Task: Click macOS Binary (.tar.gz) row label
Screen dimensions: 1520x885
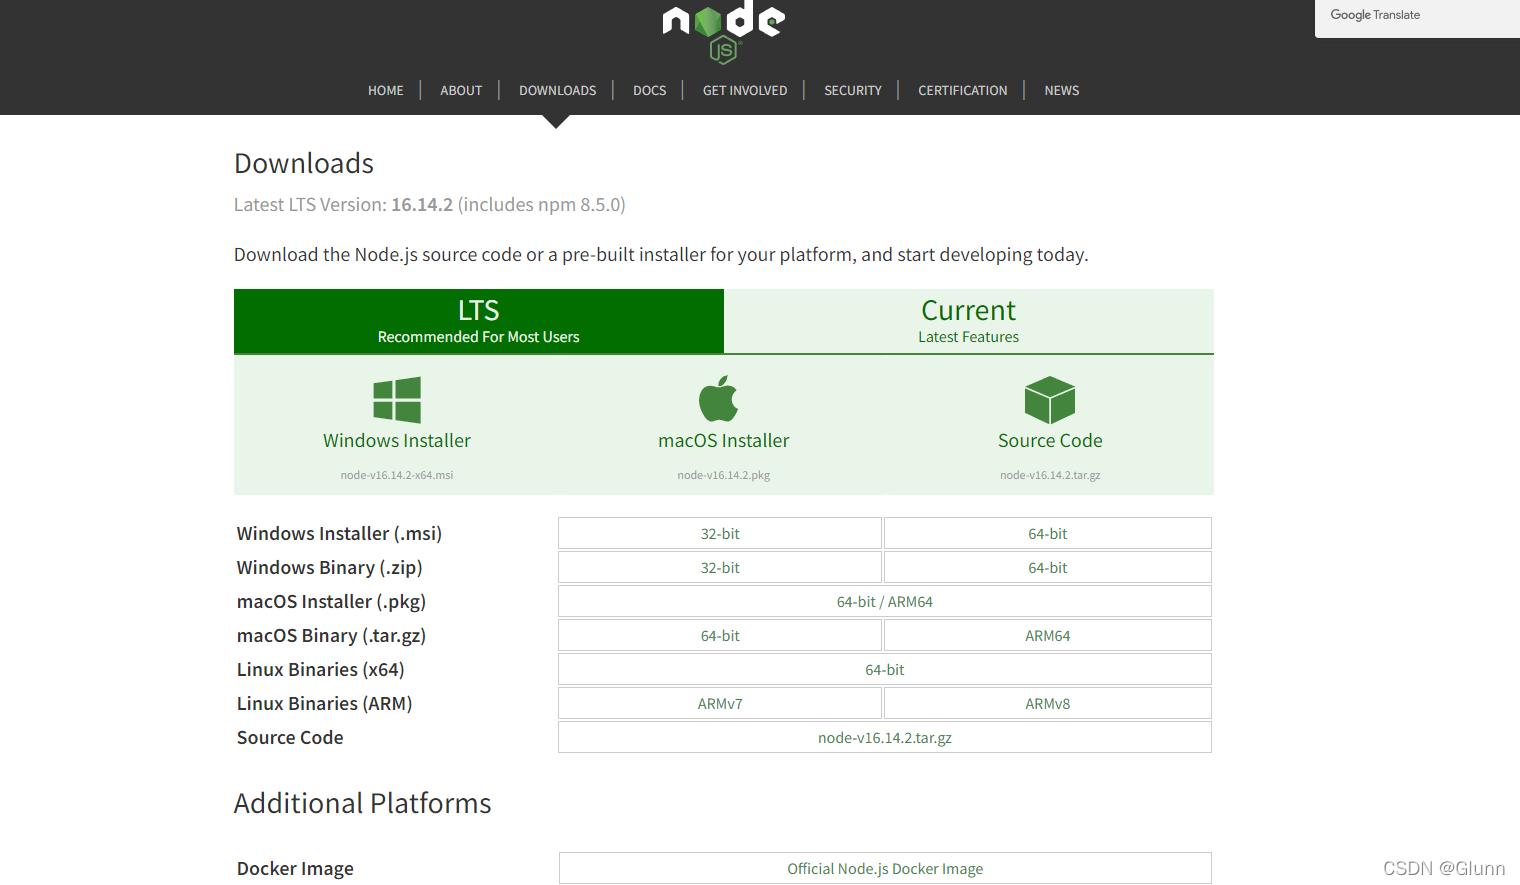Action: (331, 636)
